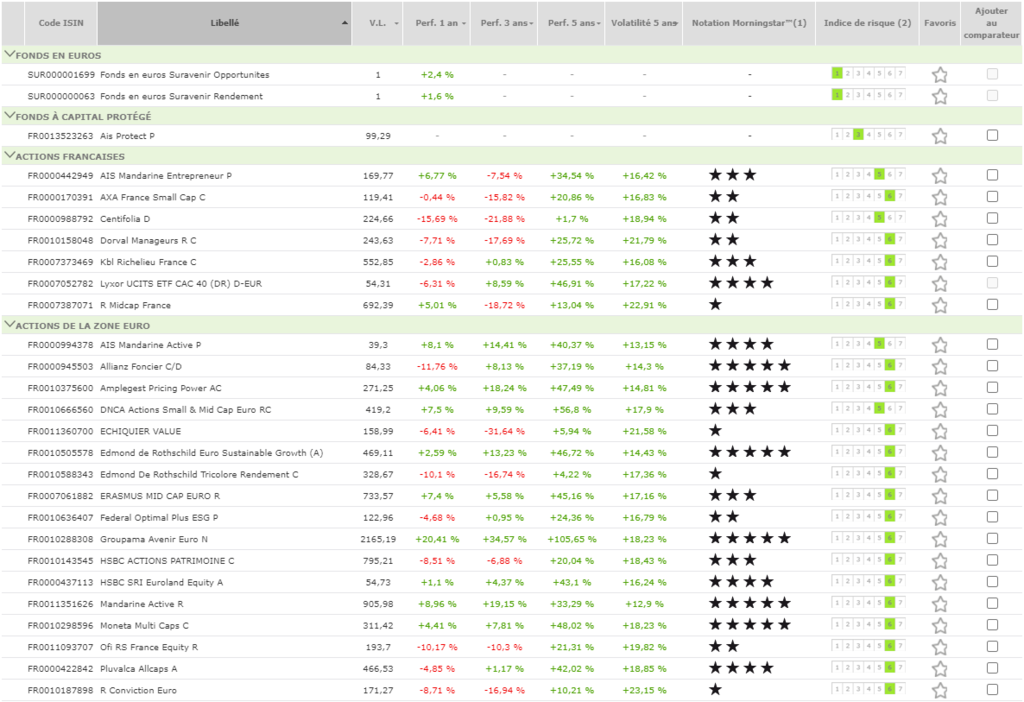Click the favorites star for Groupama Avenir Euro N

pyautogui.click(x=940, y=539)
